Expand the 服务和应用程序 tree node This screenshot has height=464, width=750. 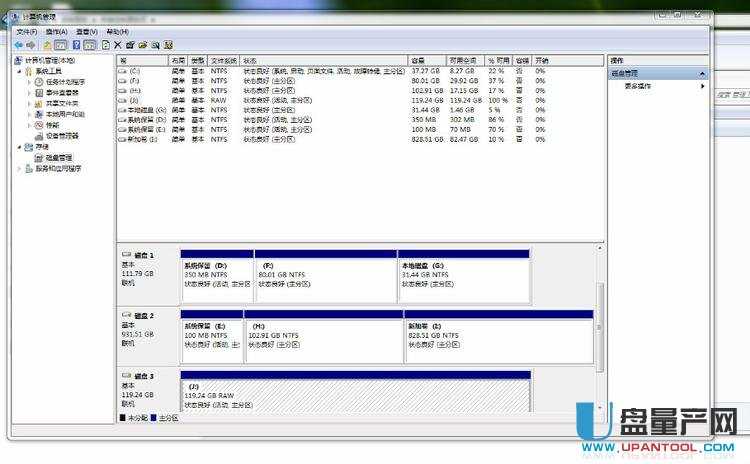[x=19, y=168]
